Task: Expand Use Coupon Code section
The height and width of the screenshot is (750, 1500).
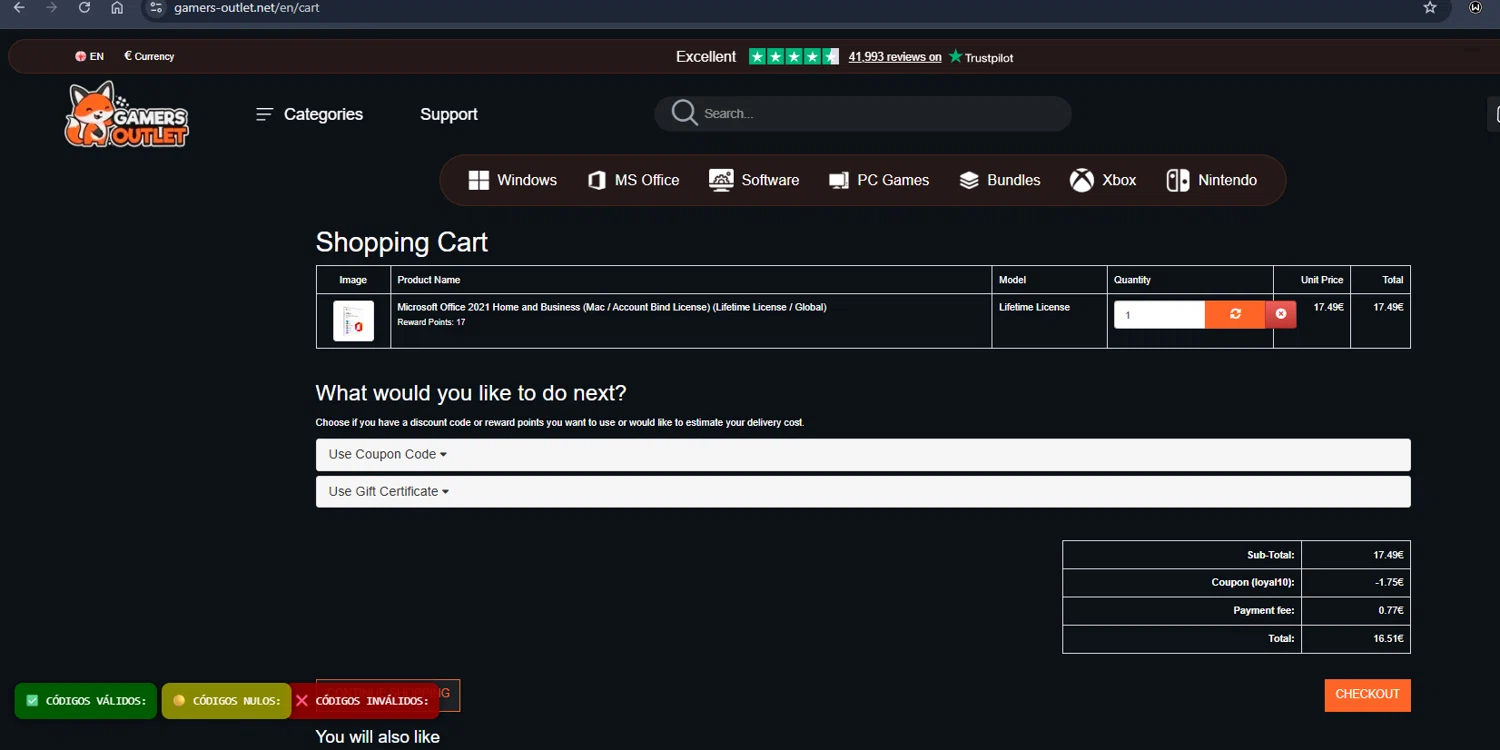Action: click(x=863, y=454)
